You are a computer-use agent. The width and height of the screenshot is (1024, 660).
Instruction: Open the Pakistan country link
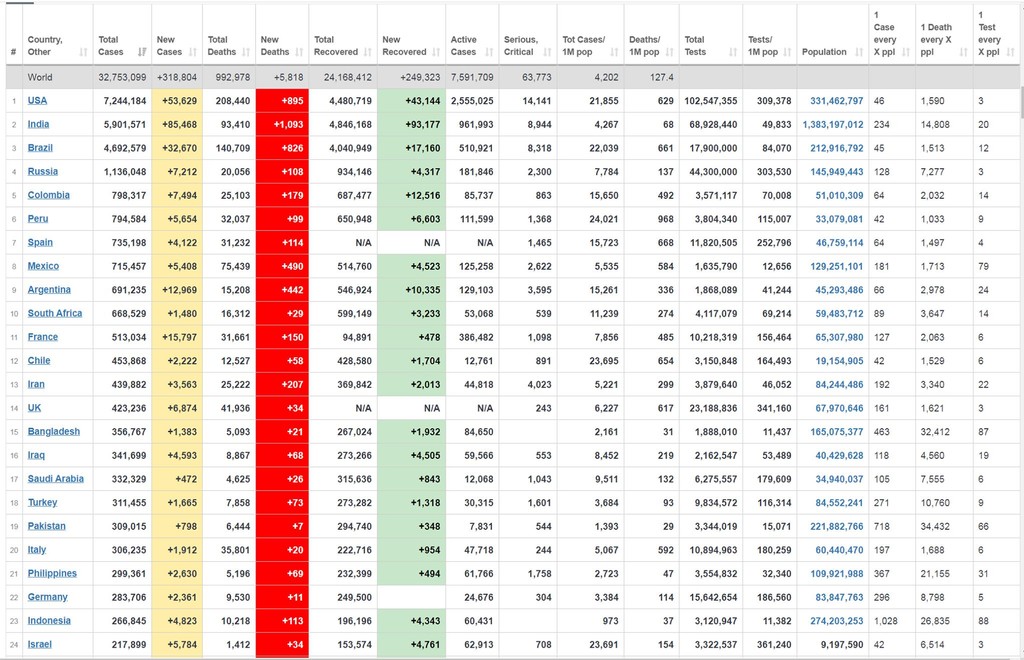tap(46, 526)
